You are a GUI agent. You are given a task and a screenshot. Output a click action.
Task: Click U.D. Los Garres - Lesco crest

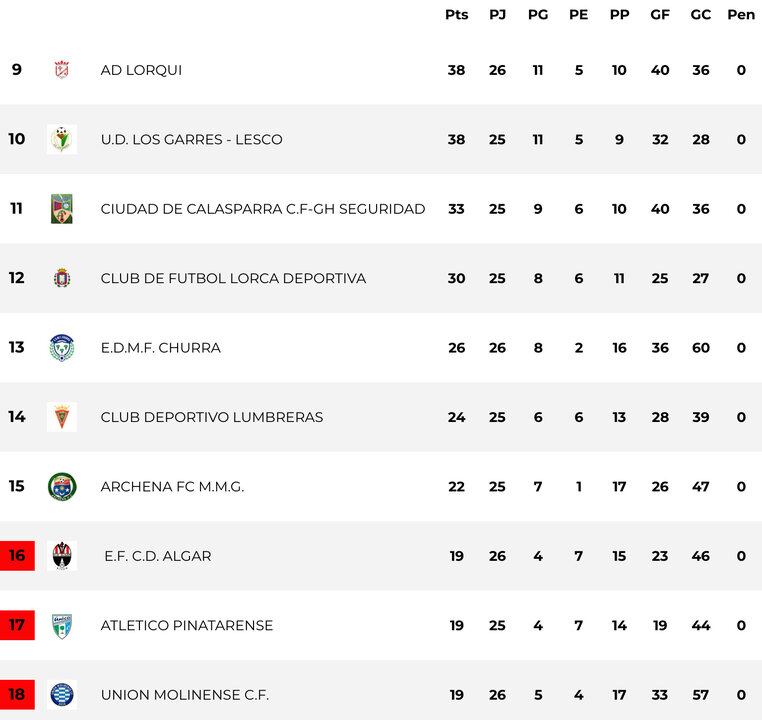point(62,139)
